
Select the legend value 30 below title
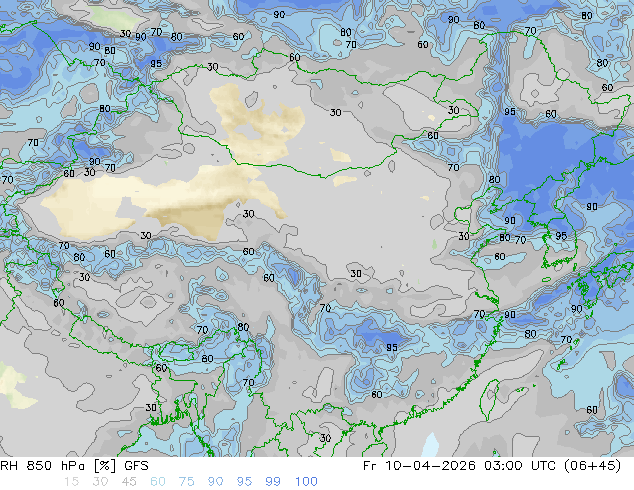(x=100, y=482)
